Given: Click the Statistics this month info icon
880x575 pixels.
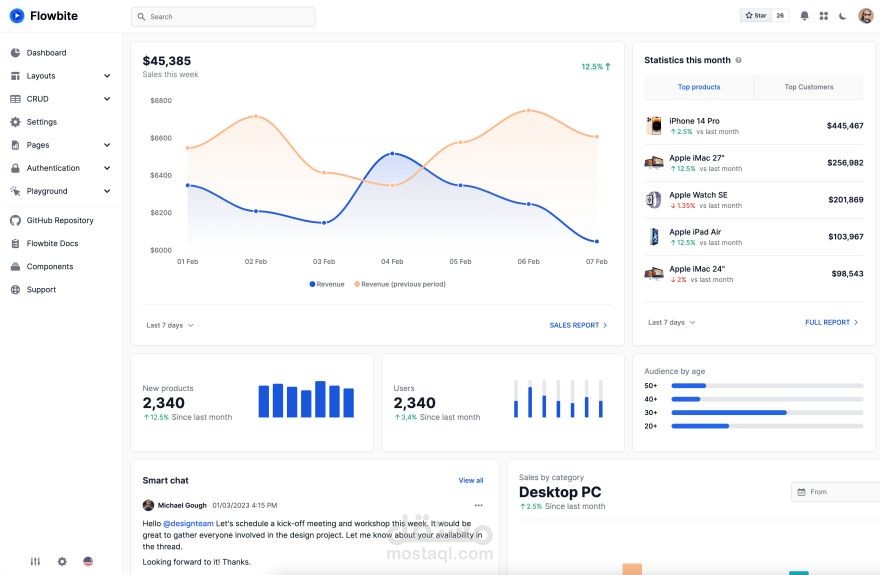Looking at the screenshot, I should (x=739, y=60).
